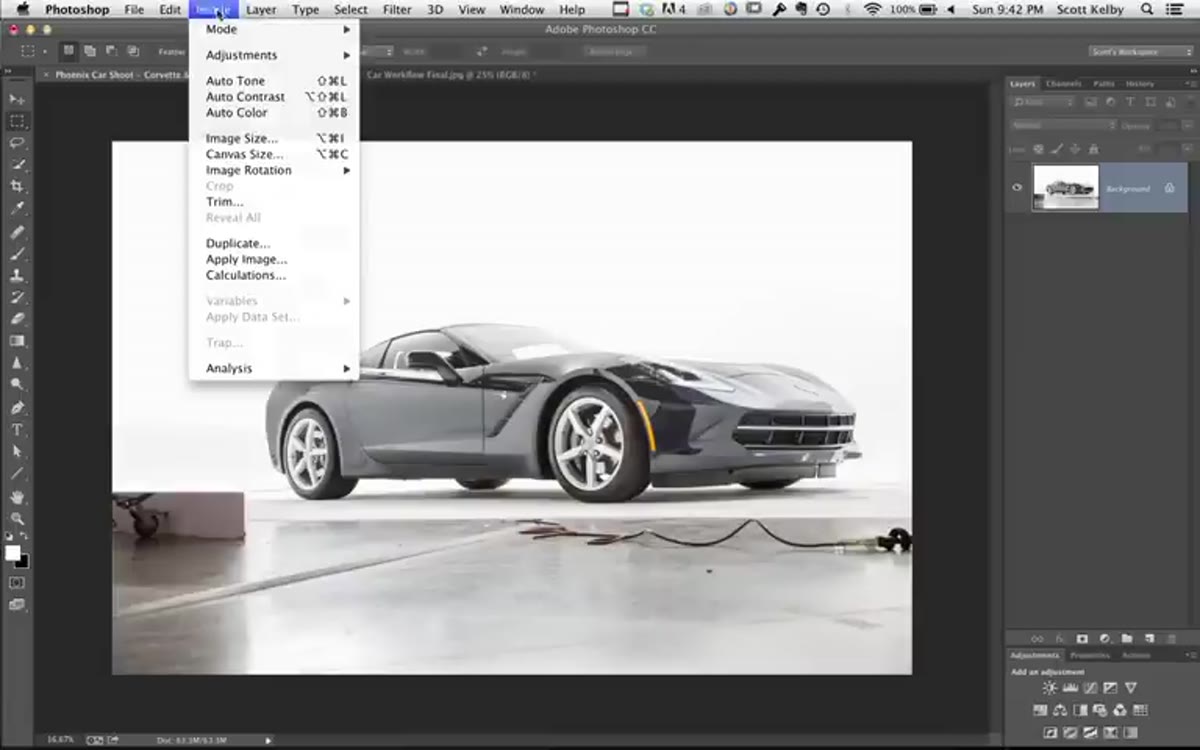
Task: Toggle type layer filter in Layers panel
Action: pos(1130,101)
